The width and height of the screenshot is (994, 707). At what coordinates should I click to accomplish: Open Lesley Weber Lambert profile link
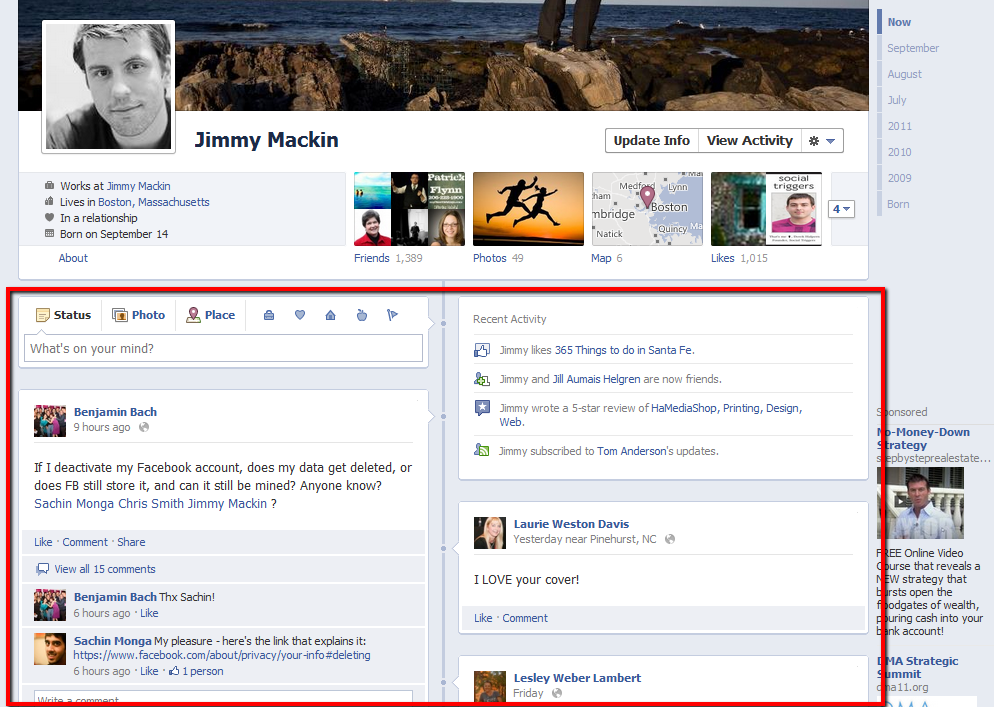coord(578,678)
